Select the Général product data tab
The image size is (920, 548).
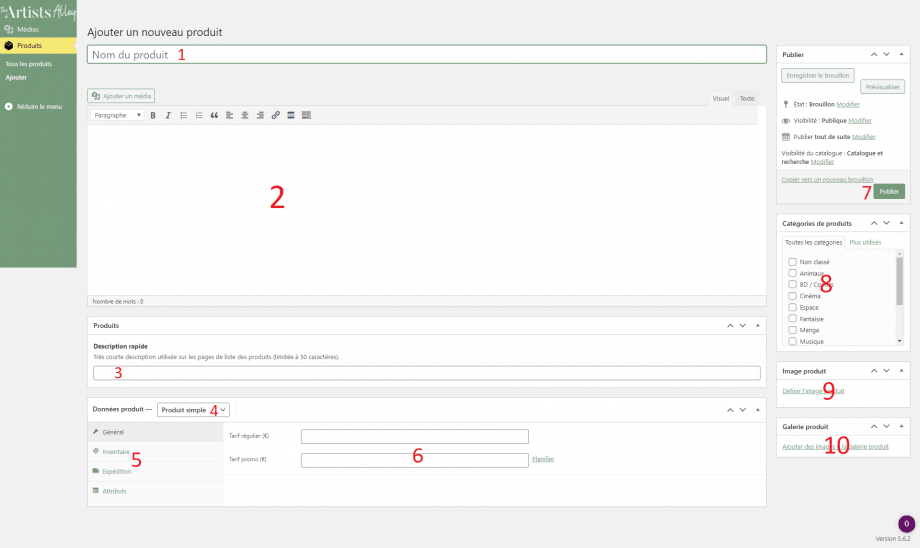(x=155, y=432)
